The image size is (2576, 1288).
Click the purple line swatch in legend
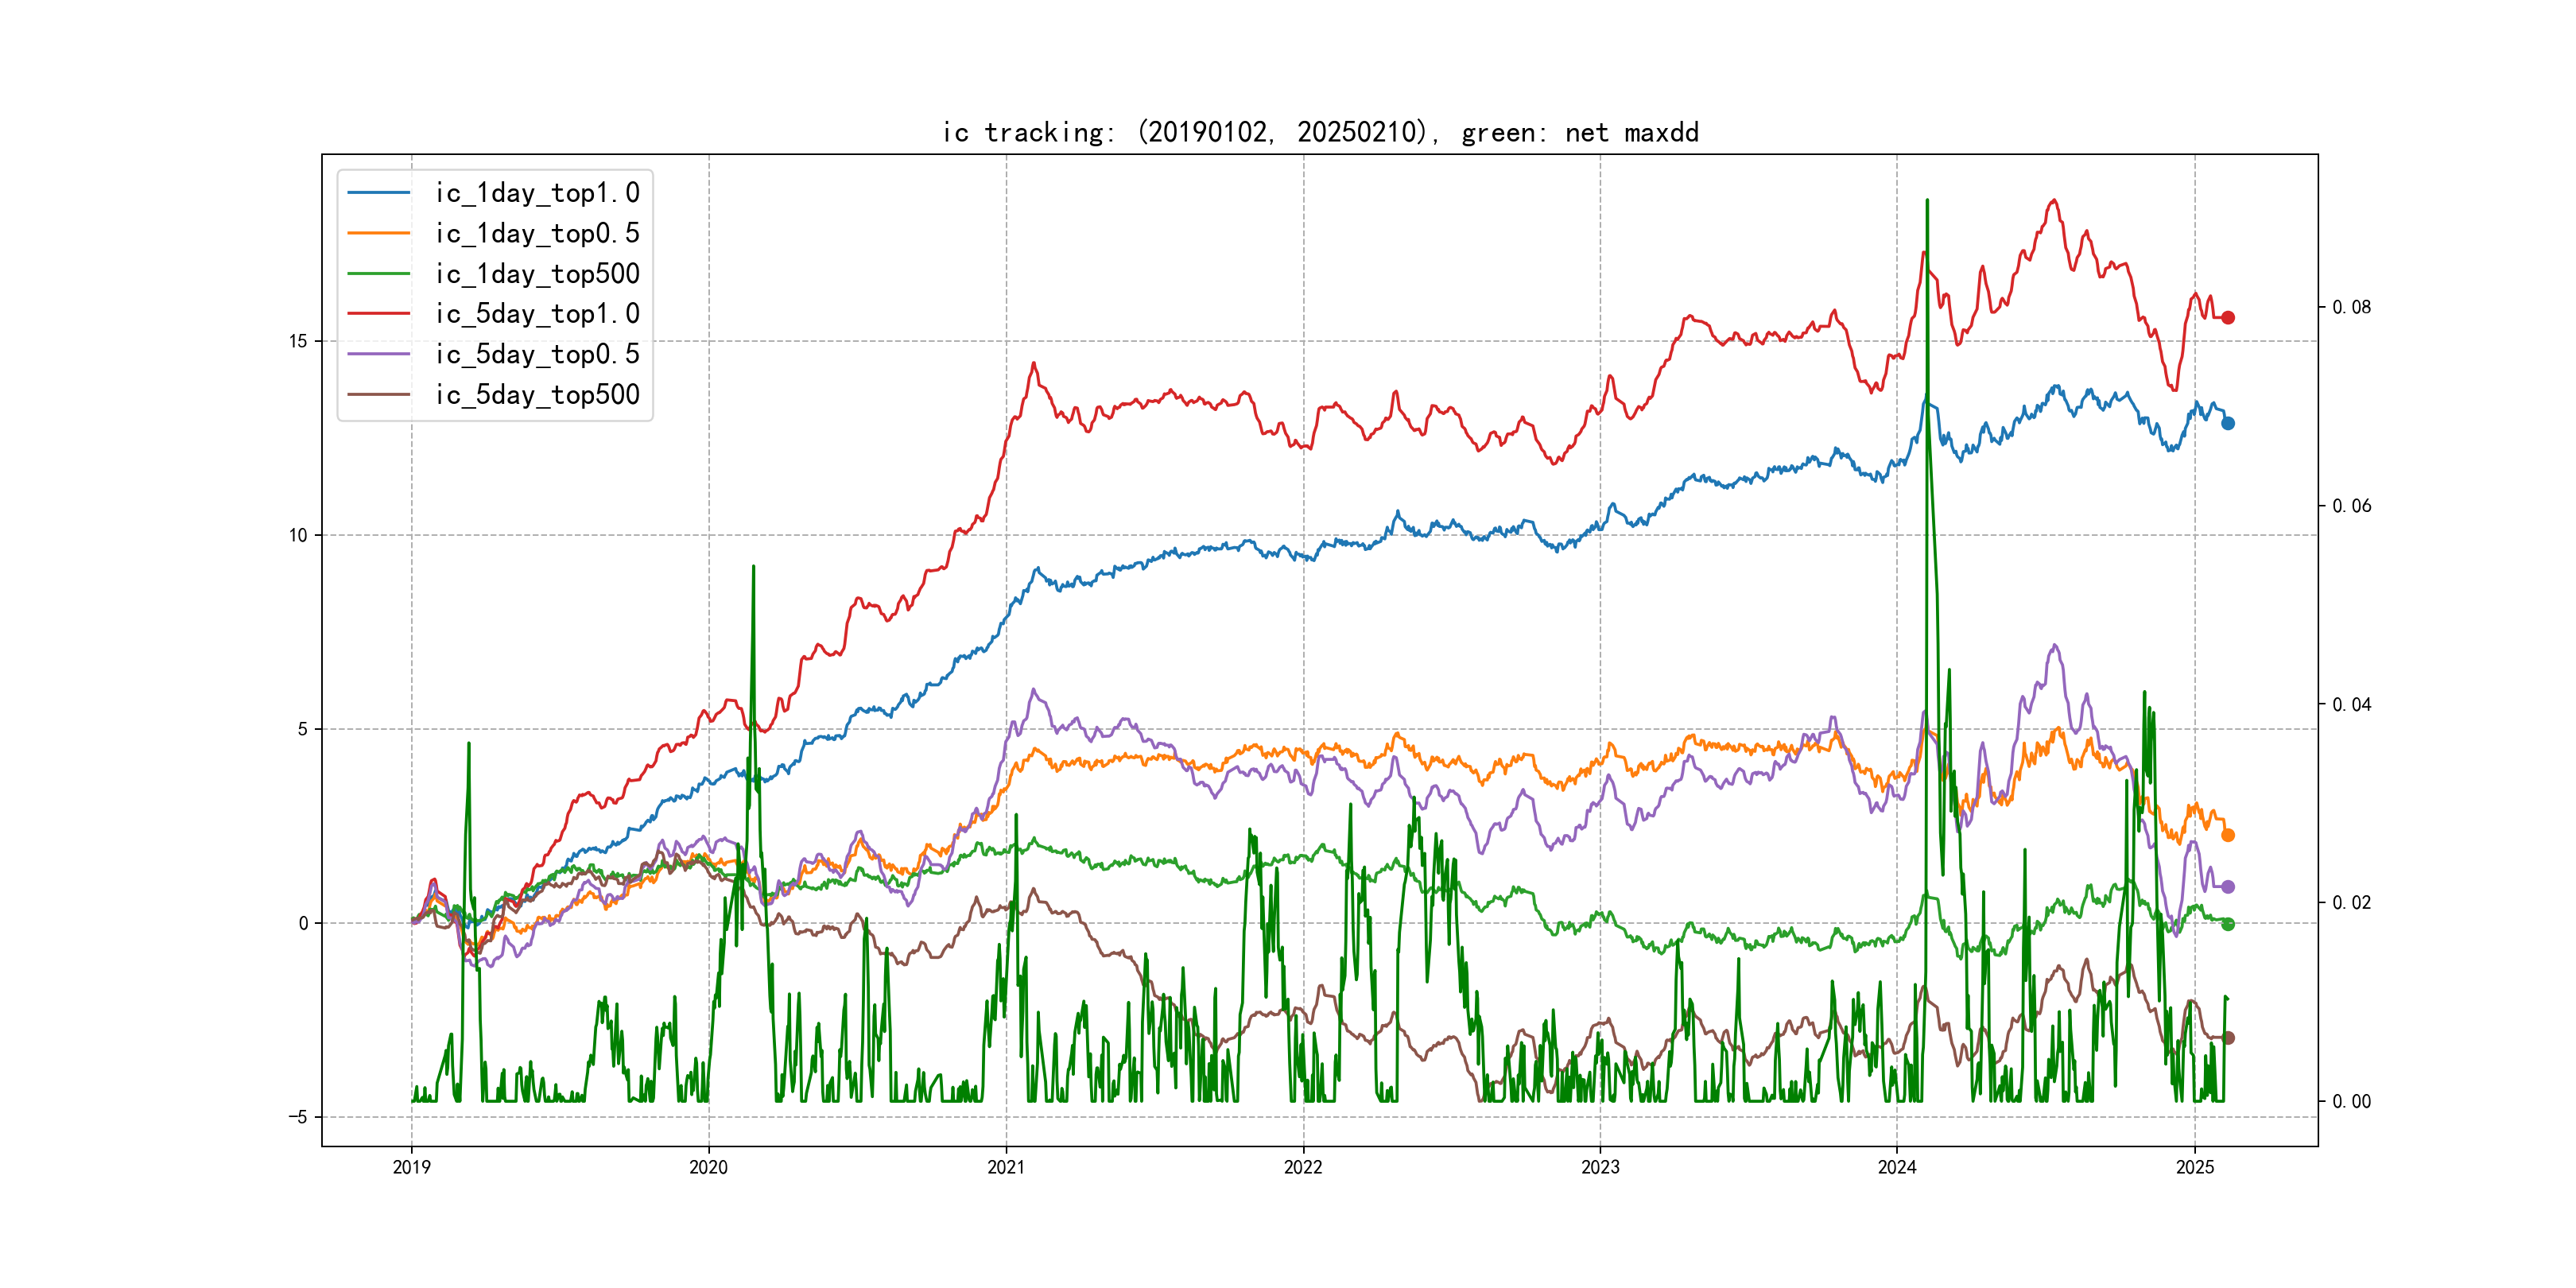378,354
